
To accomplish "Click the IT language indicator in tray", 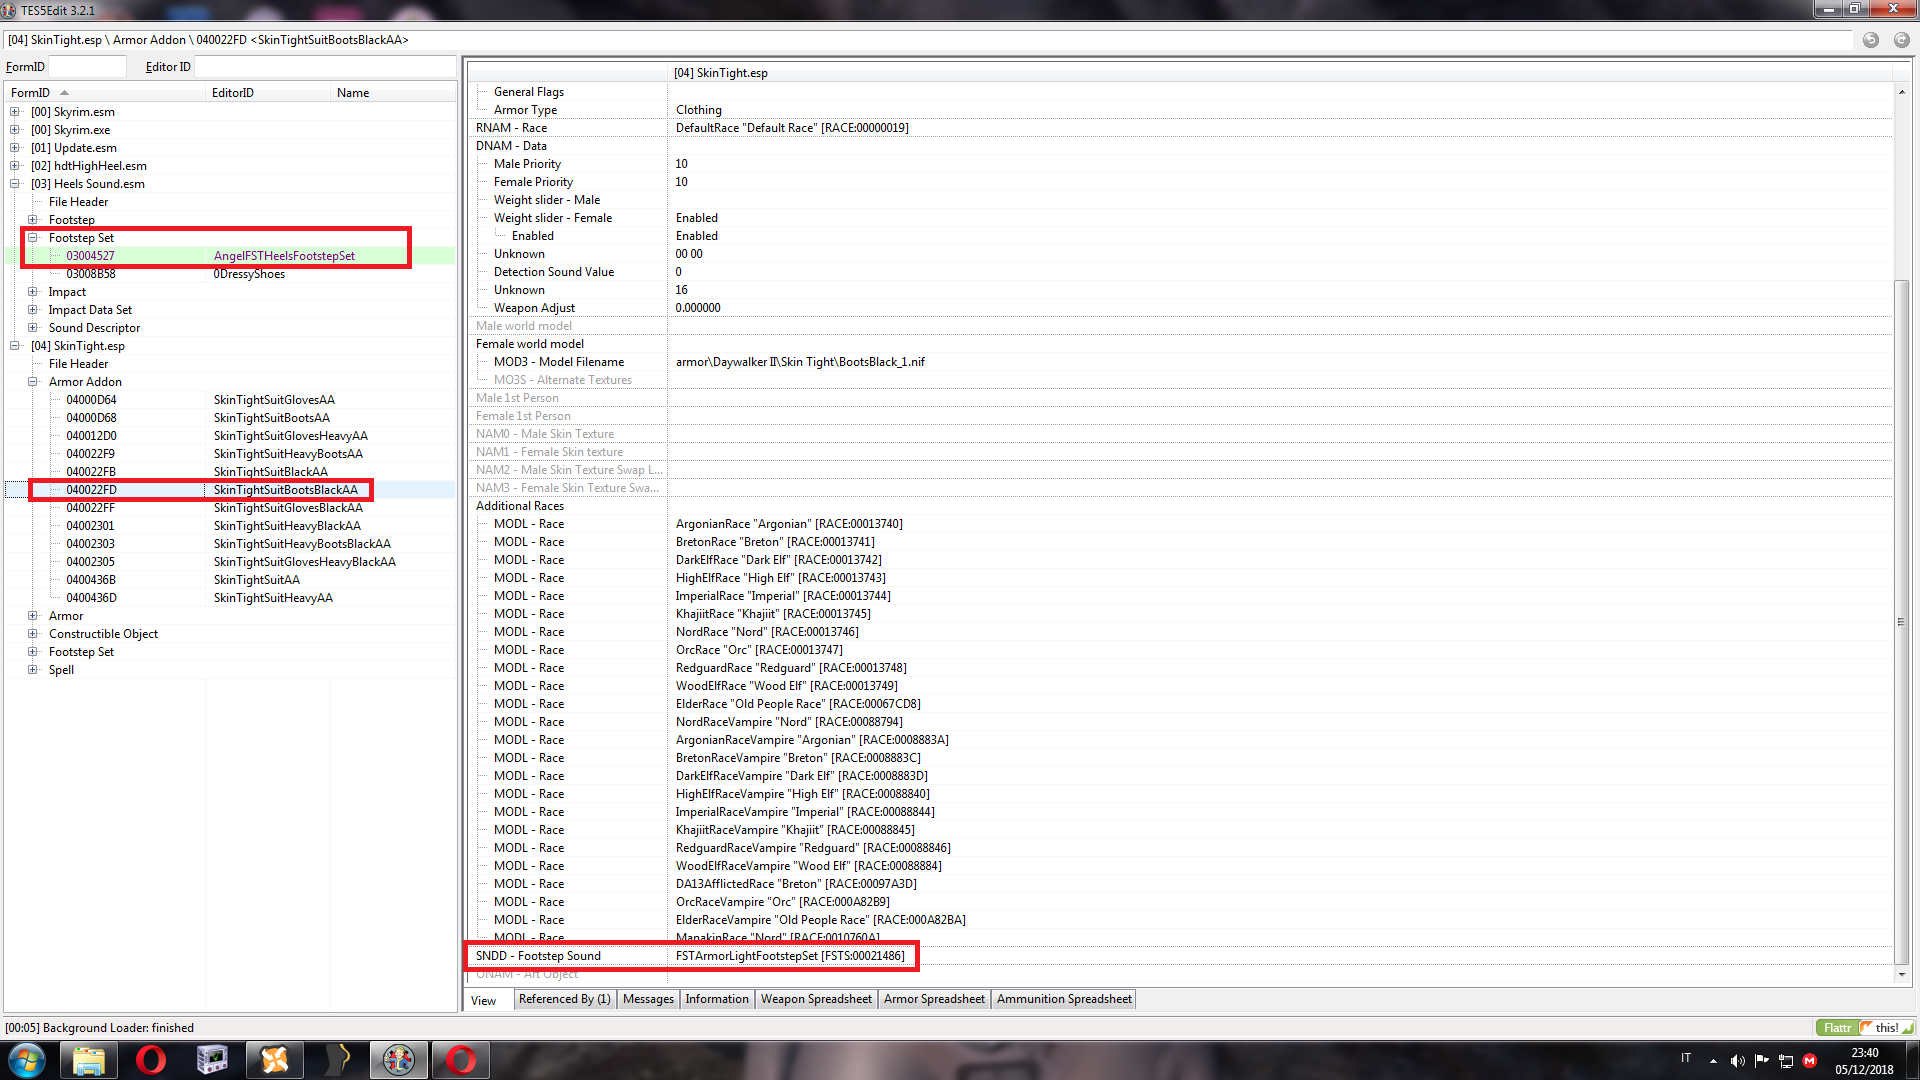I will point(1686,1058).
